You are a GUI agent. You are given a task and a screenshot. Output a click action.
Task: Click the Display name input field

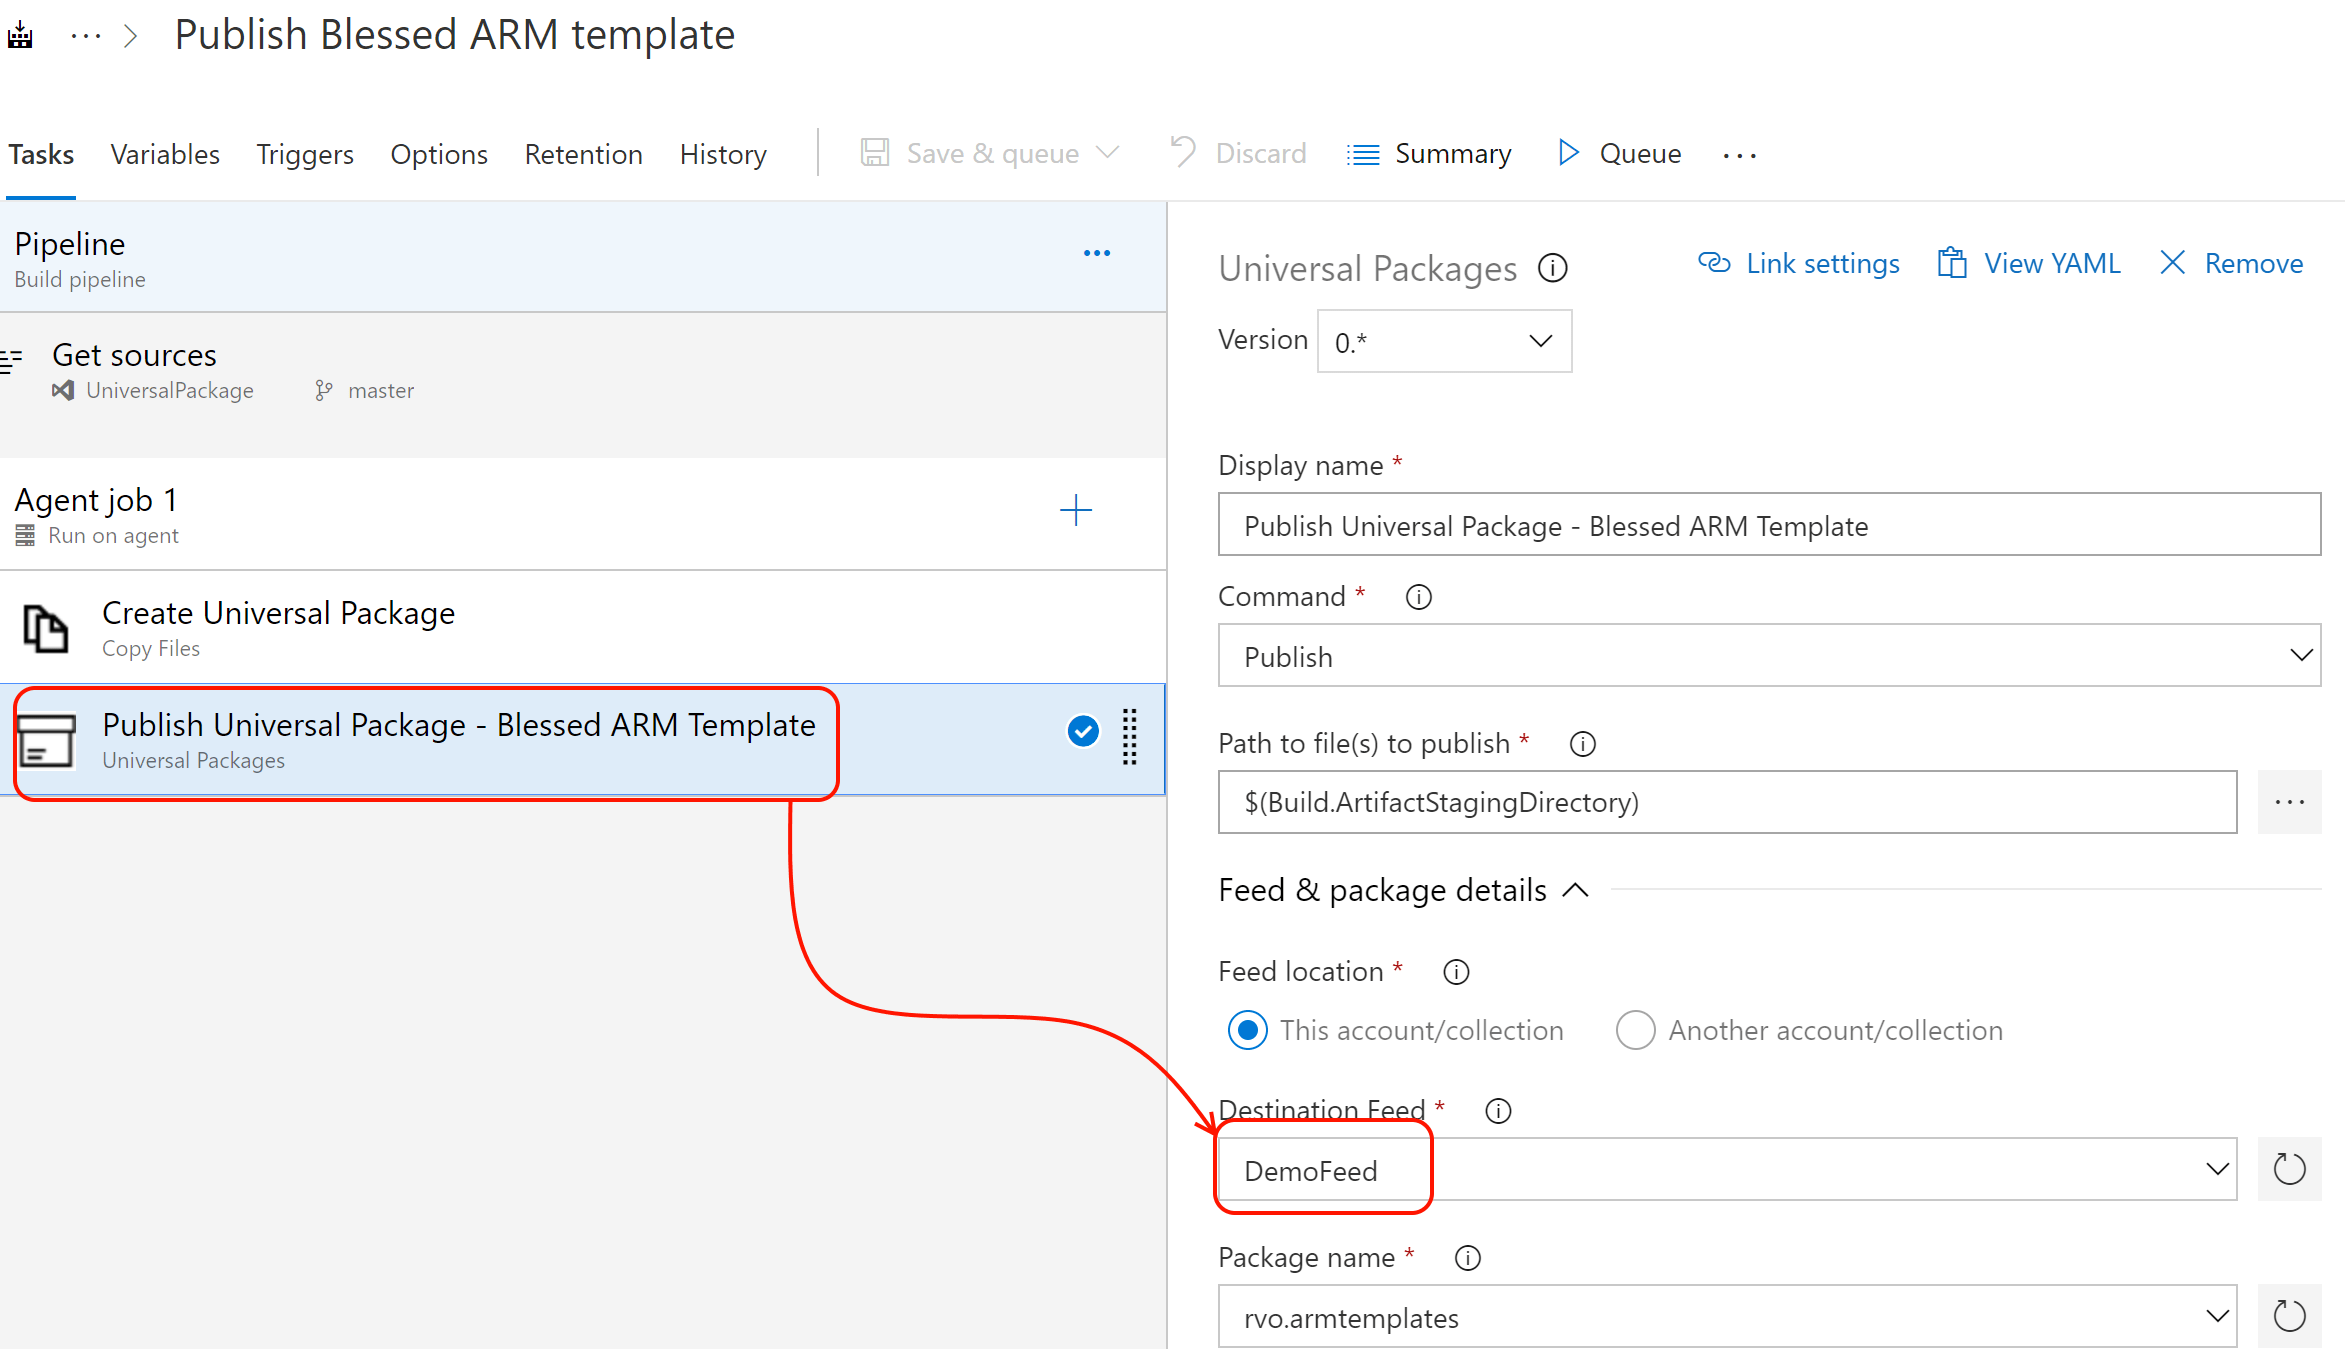(x=1768, y=525)
